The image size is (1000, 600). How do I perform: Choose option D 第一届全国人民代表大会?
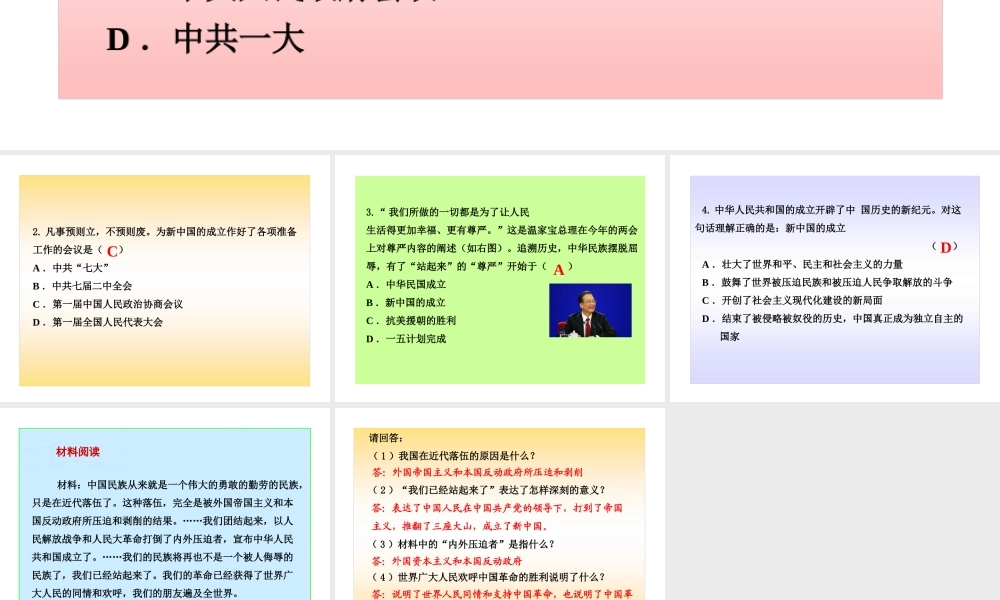pyautogui.click(x=98, y=322)
